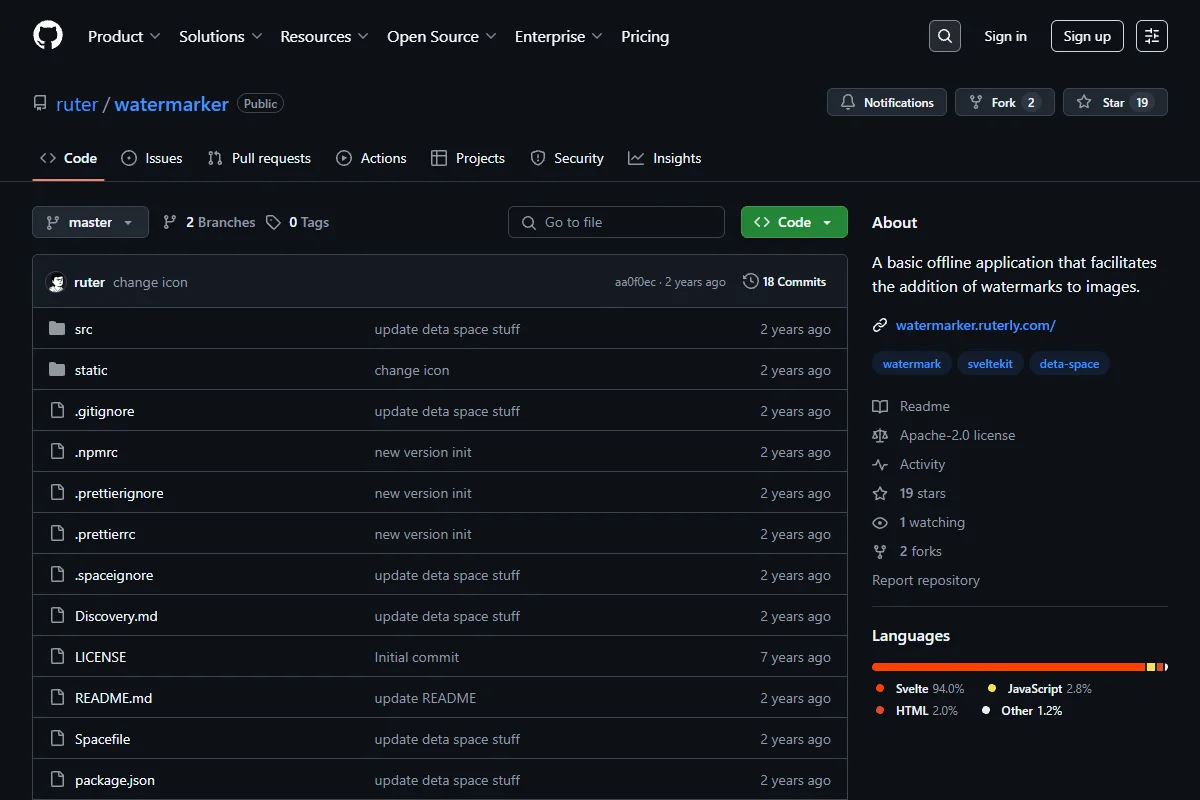This screenshot has width=1200, height=800.
Task: Switch to the Issues tab
Action: pos(152,158)
